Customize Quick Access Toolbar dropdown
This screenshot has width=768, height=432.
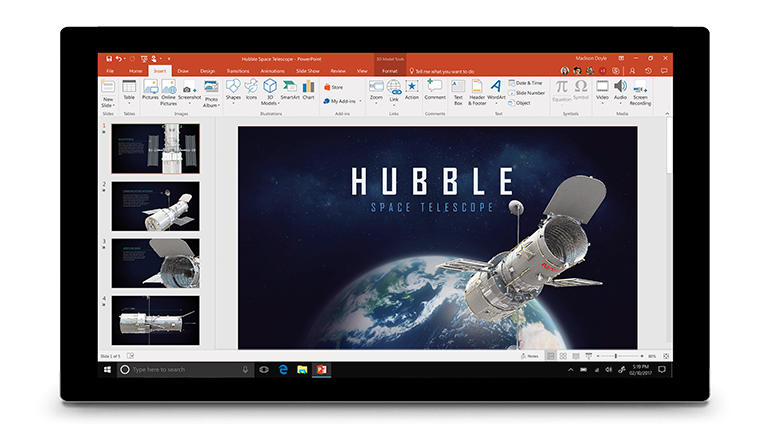(169, 59)
